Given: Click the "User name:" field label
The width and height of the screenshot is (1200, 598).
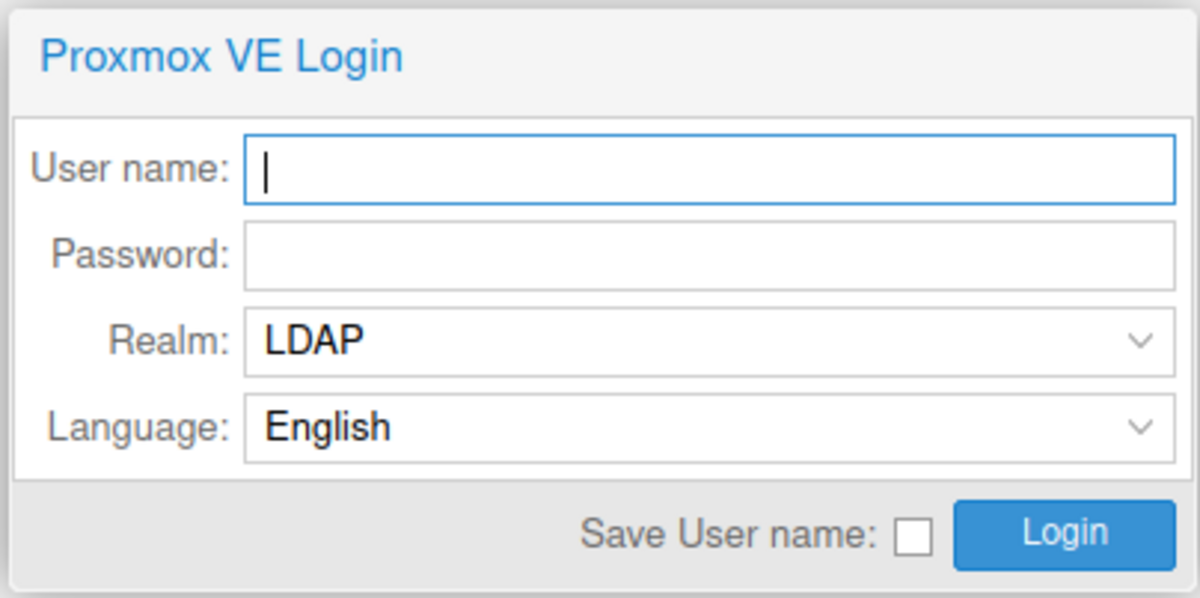Looking at the screenshot, I should click(130, 169).
